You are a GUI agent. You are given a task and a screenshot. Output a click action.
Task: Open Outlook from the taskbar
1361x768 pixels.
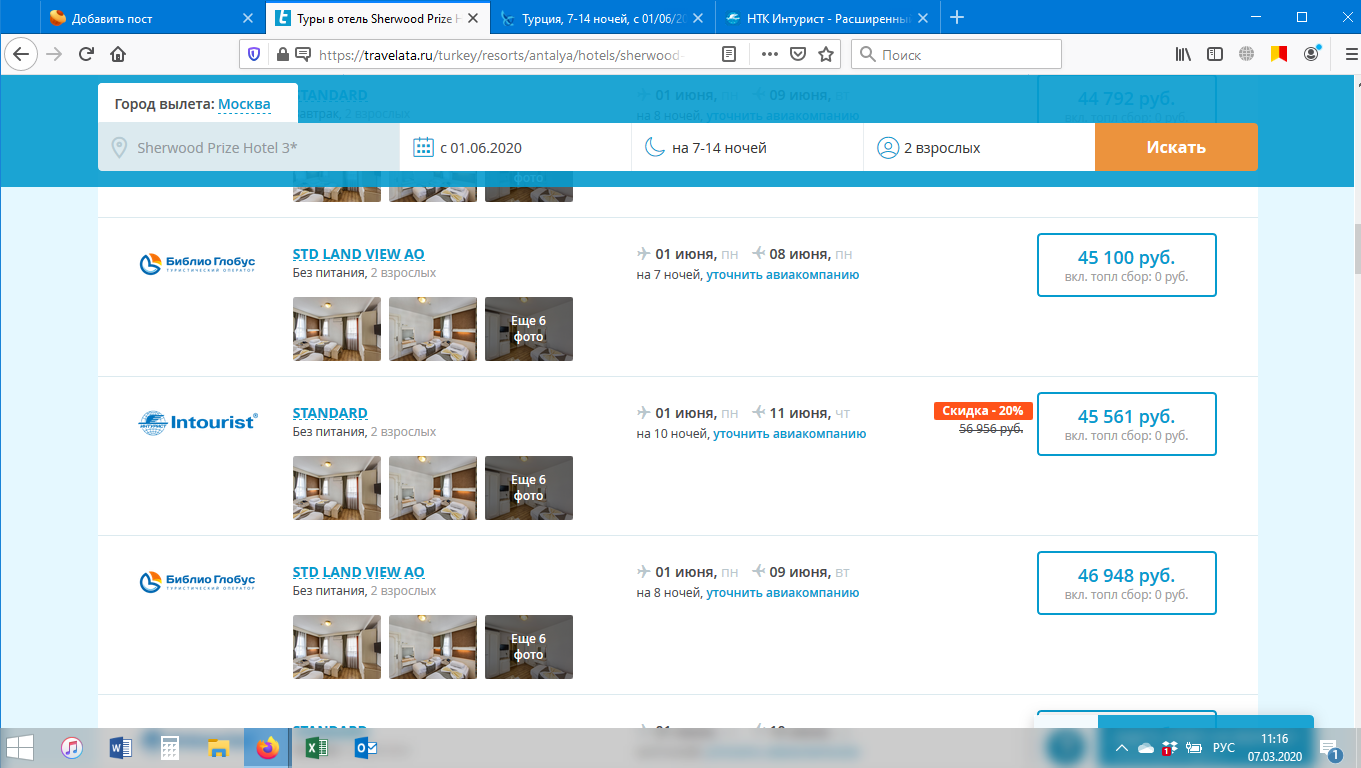(365, 747)
